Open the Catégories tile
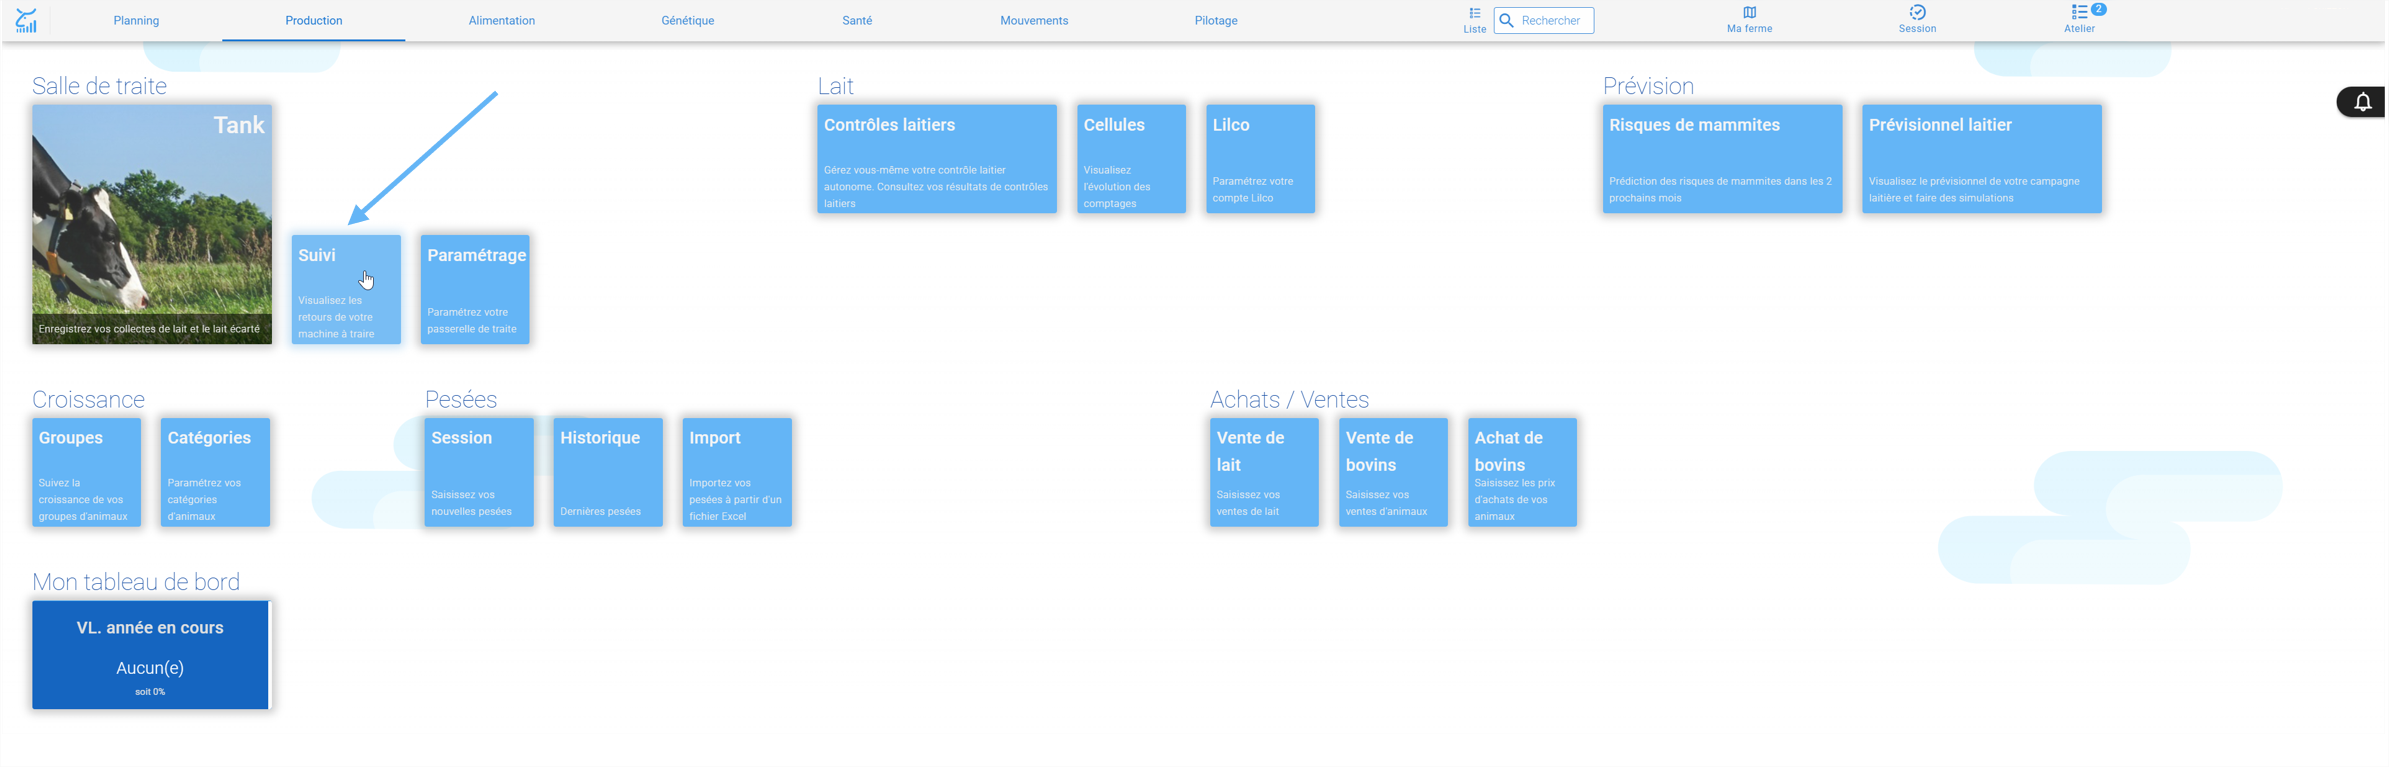2389x767 pixels. [215, 472]
